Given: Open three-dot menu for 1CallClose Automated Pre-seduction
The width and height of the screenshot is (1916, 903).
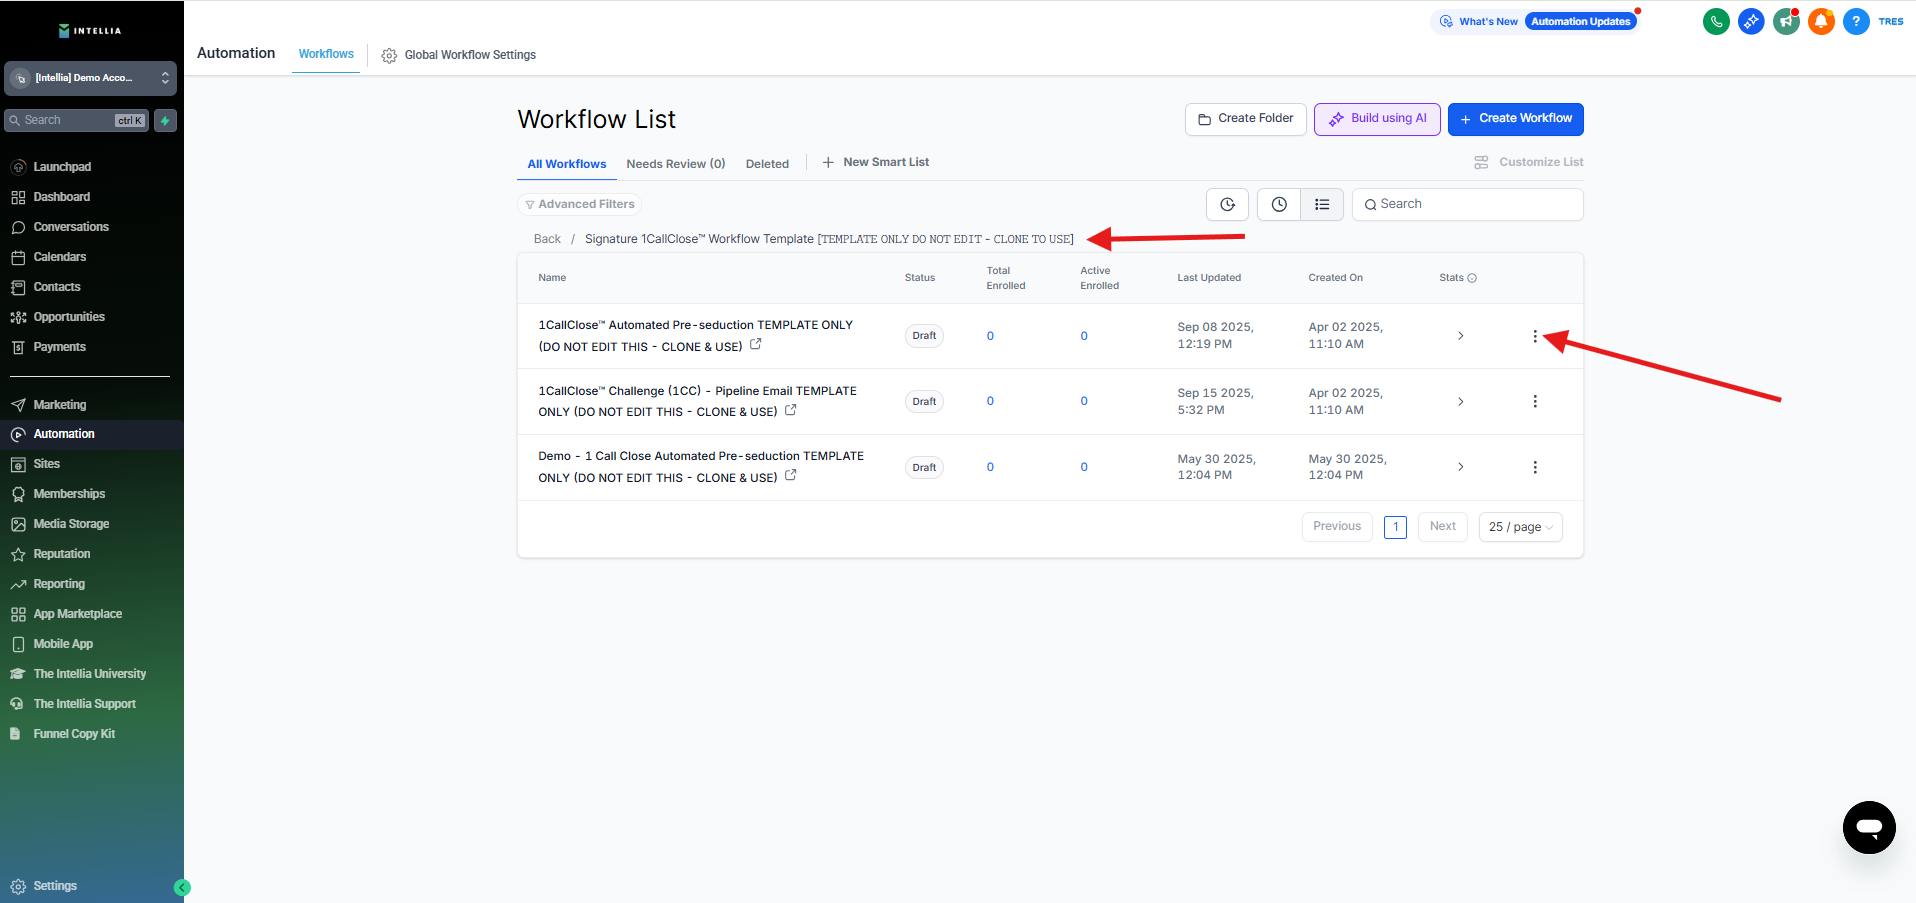Looking at the screenshot, I should [1535, 336].
